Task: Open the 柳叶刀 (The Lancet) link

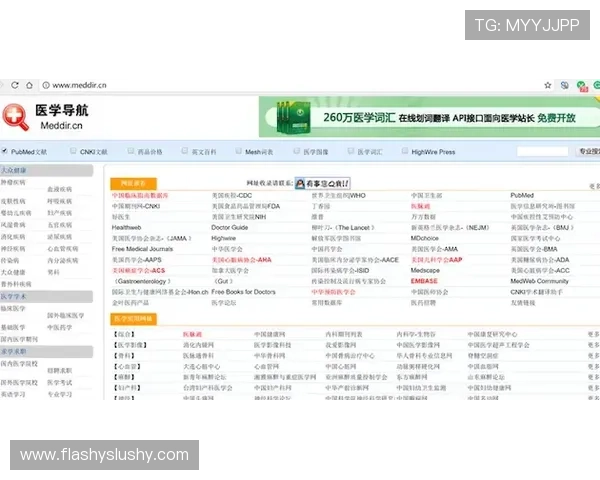Action: 342,228
